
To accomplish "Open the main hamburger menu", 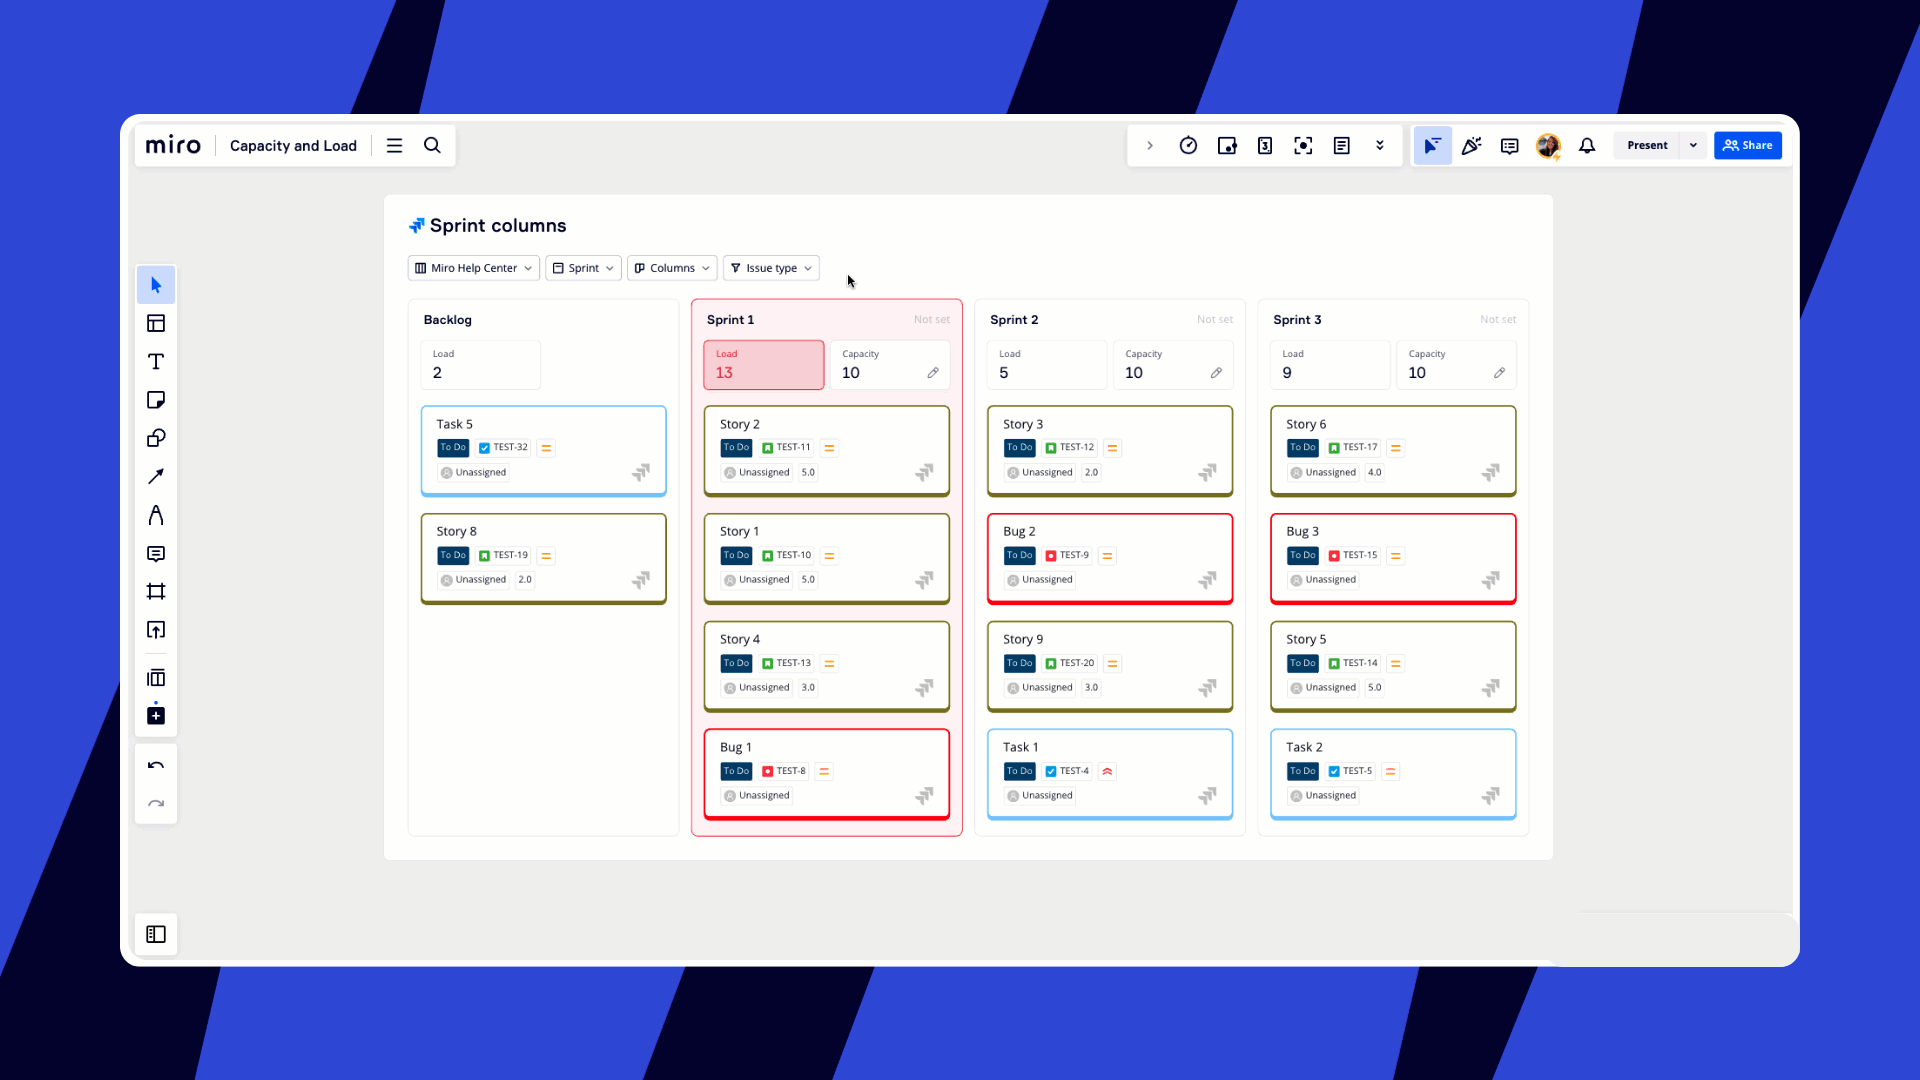I will [x=395, y=146].
